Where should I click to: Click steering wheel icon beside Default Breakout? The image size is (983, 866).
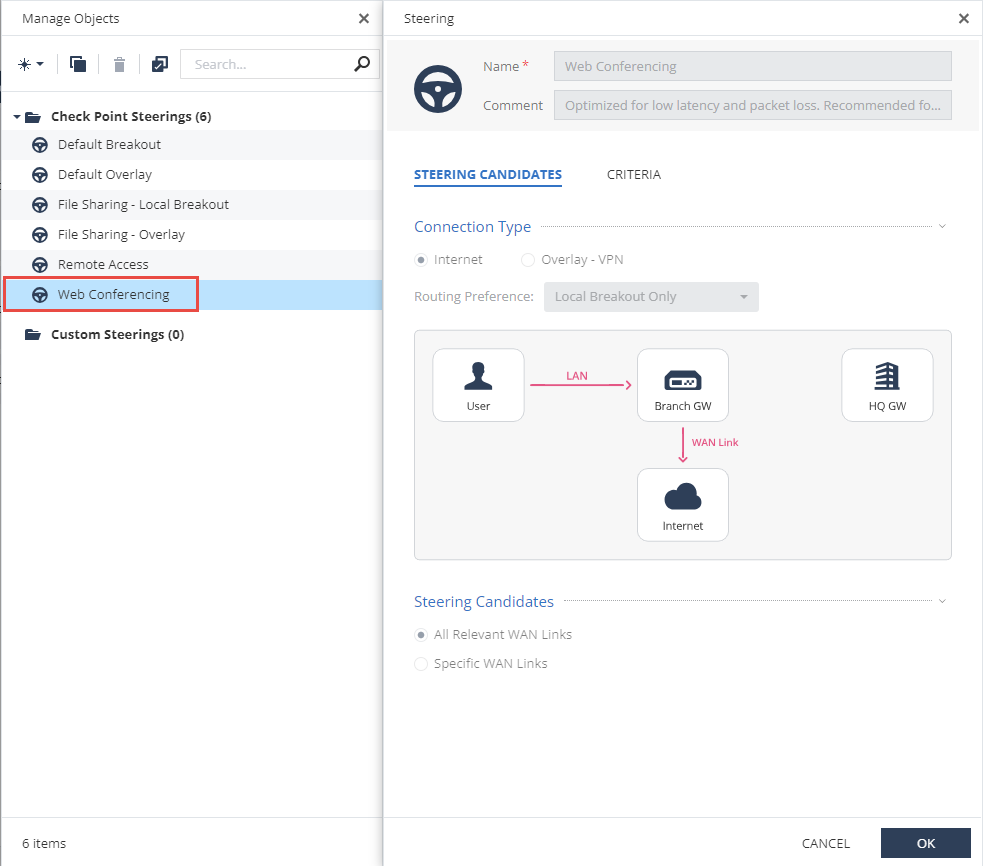39,145
